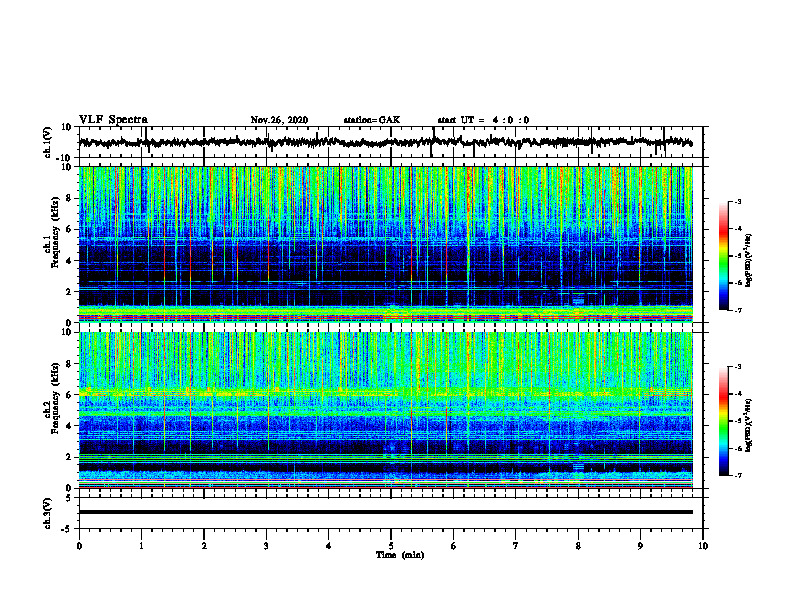Click the "-3" tick on ch.2 color bar
Screen dimensions: 792x612
click(x=738, y=367)
